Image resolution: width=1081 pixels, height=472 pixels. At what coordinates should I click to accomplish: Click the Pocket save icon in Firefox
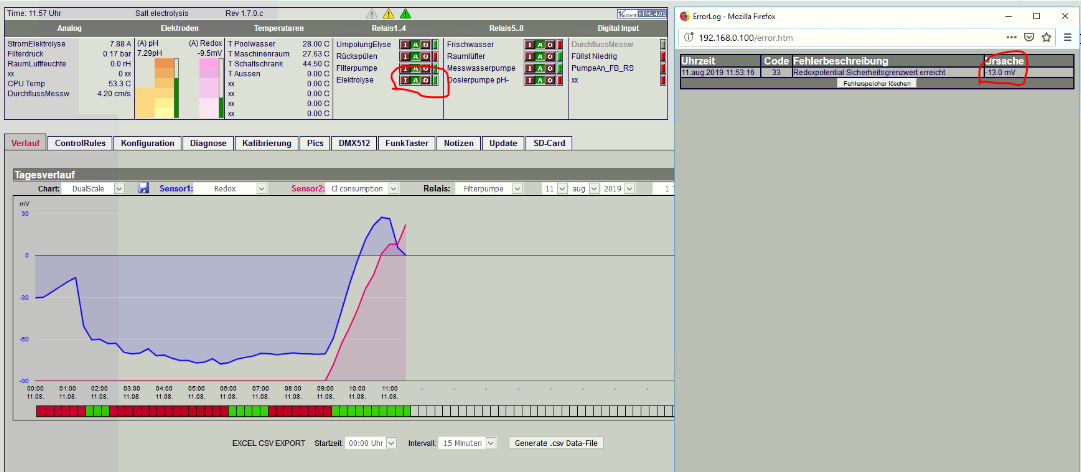(1029, 37)
